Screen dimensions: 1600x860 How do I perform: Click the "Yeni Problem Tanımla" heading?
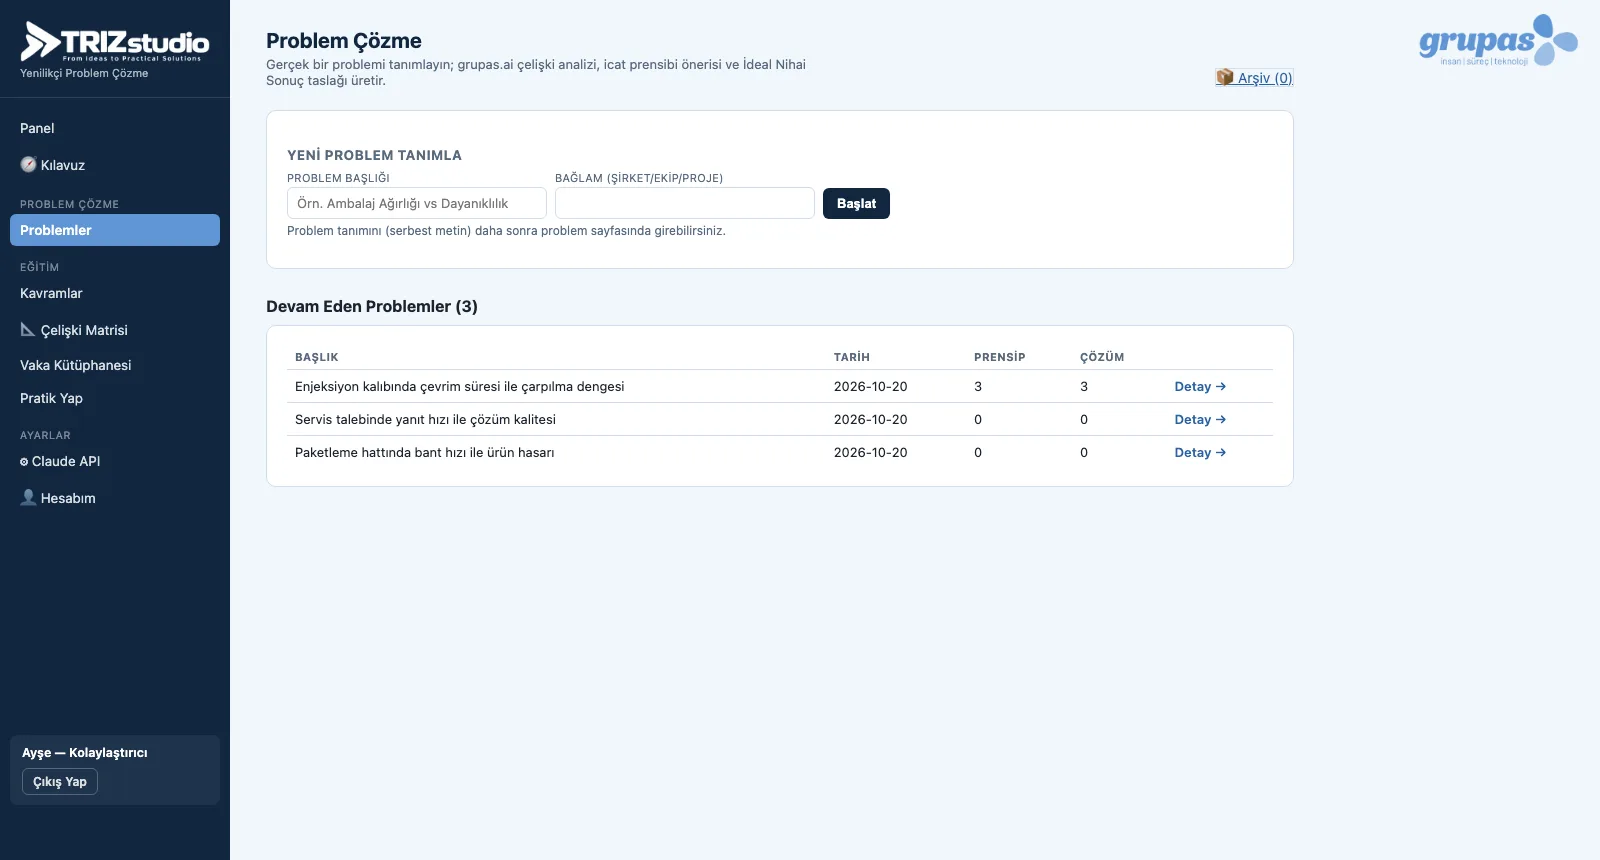click(374, 155)
